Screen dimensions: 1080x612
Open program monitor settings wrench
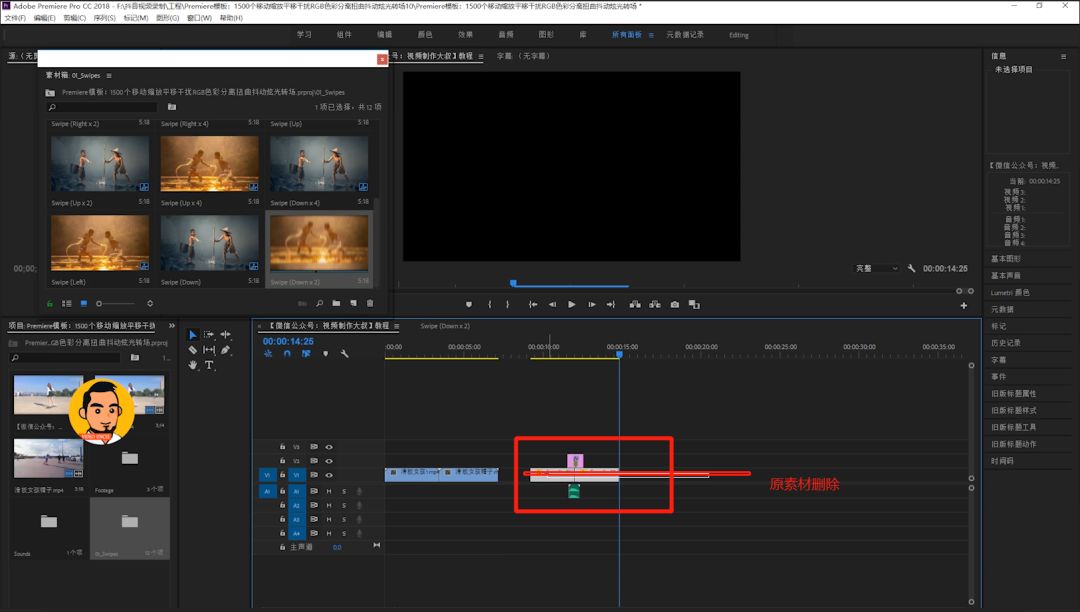911,268
